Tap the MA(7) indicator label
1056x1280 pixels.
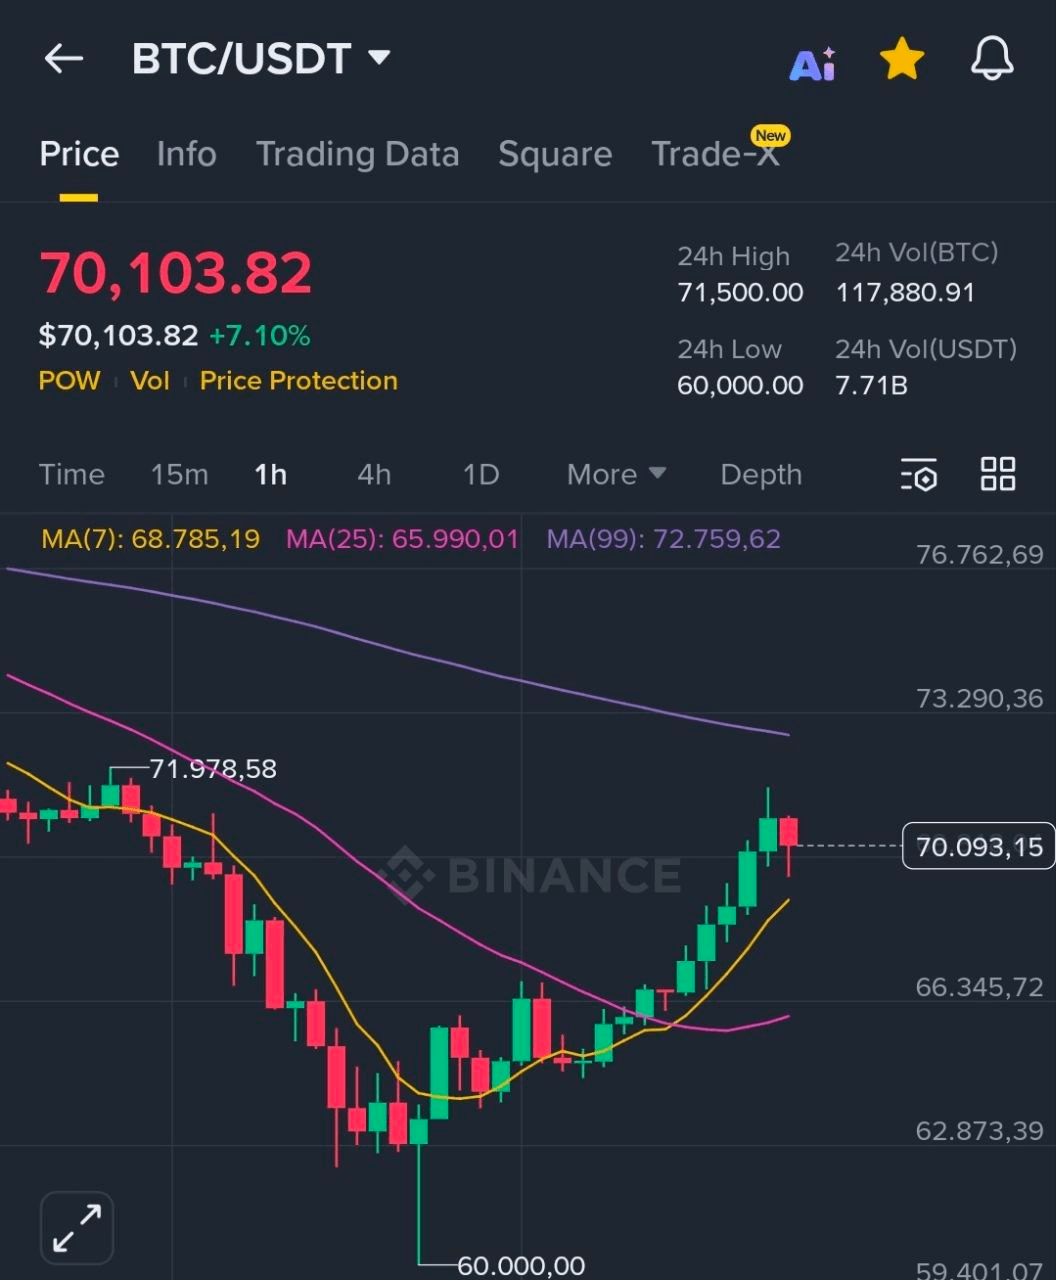click(x=150, y=540)
